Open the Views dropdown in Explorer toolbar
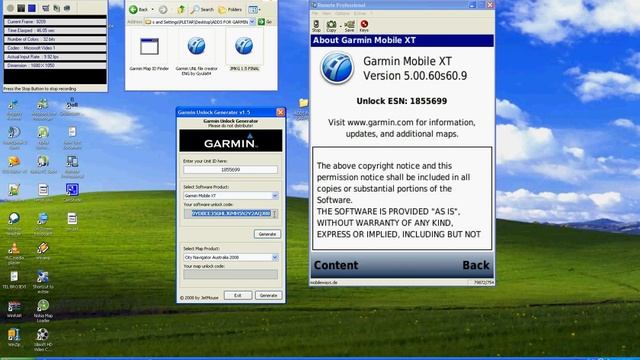The width and height of the screenshot is (640, 360). pyautogui.click(x=254, y=9)
